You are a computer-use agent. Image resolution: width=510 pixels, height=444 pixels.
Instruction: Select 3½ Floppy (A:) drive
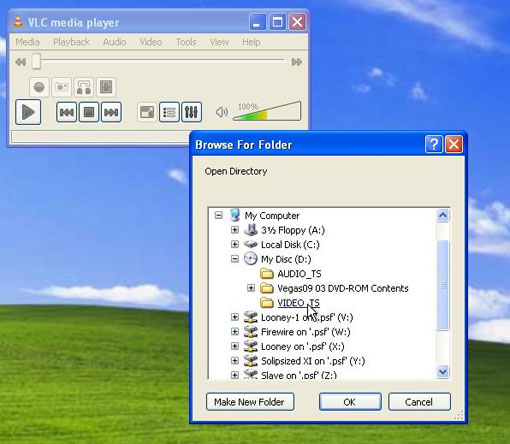pos(293,230)
